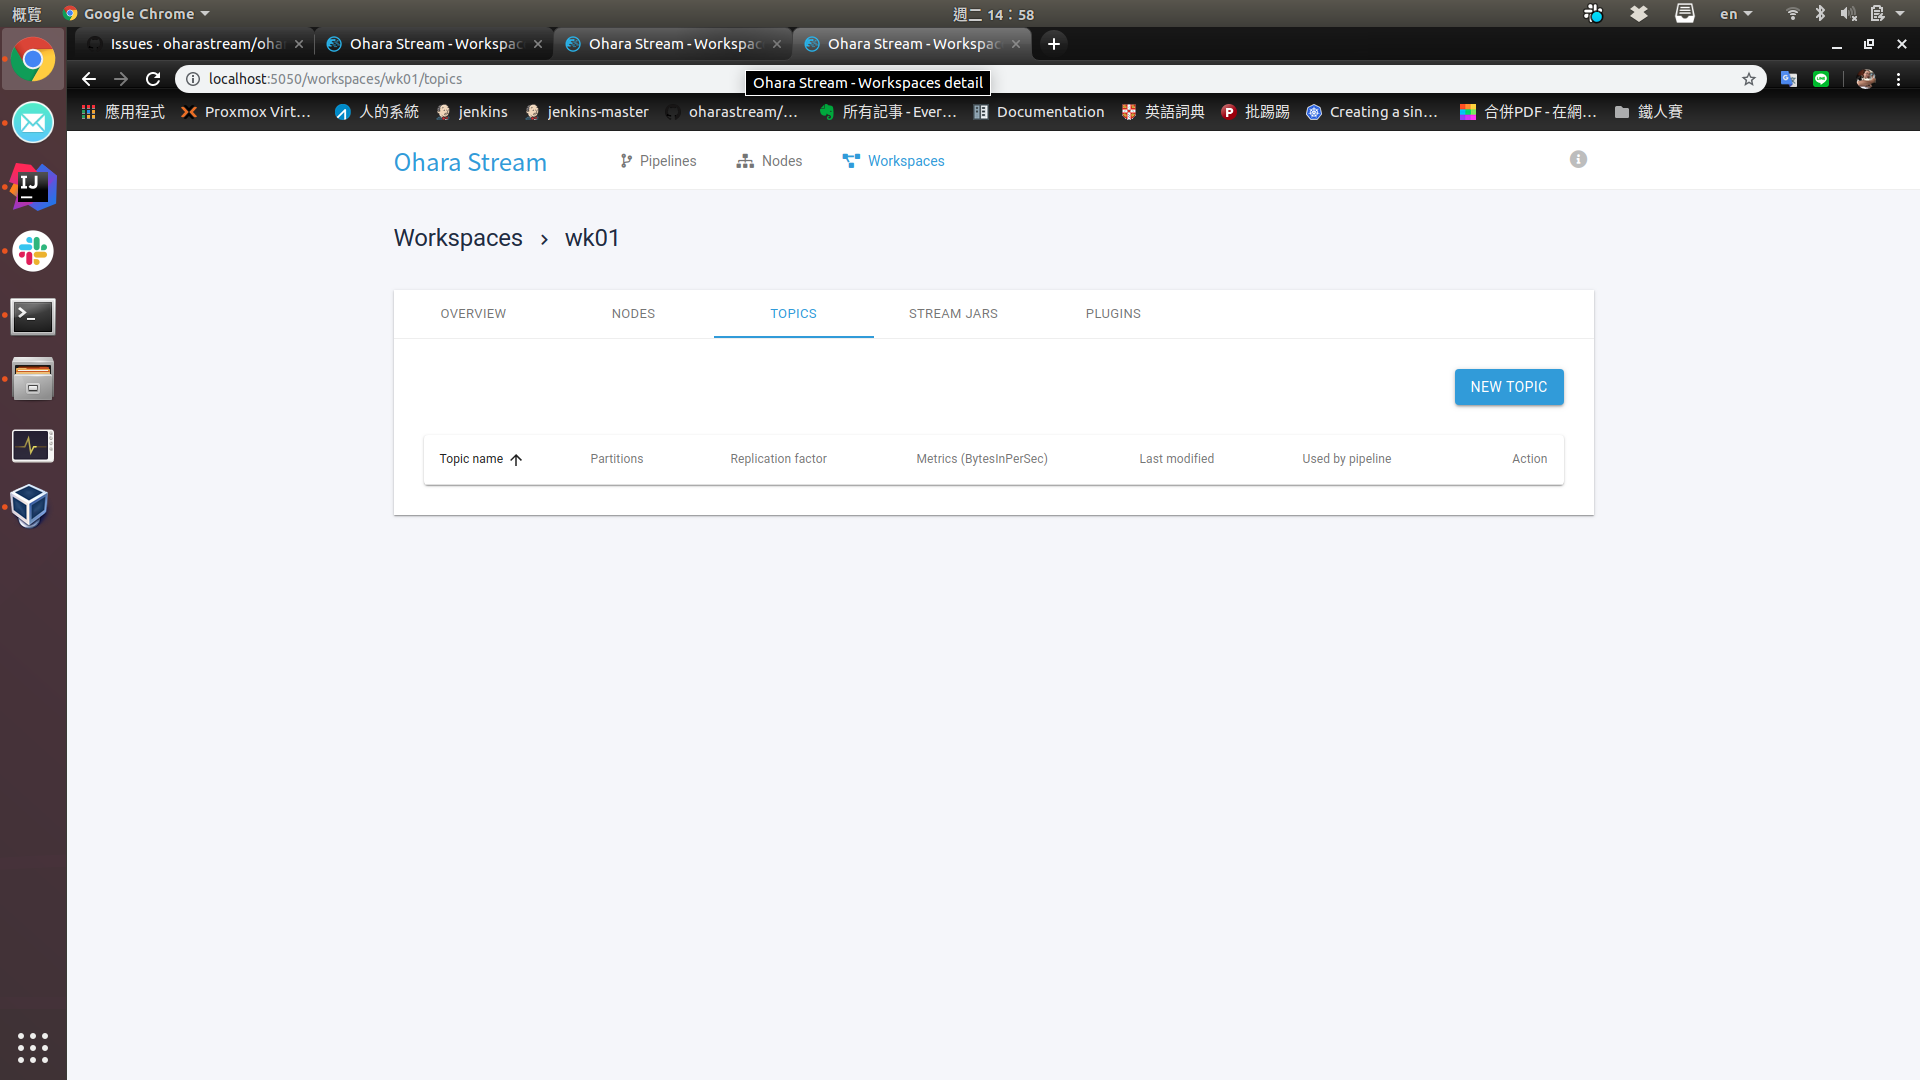Screen dimensions: 1920x1080
Task: Bookmark this page with star icon
Action: tap(1749, 79)
